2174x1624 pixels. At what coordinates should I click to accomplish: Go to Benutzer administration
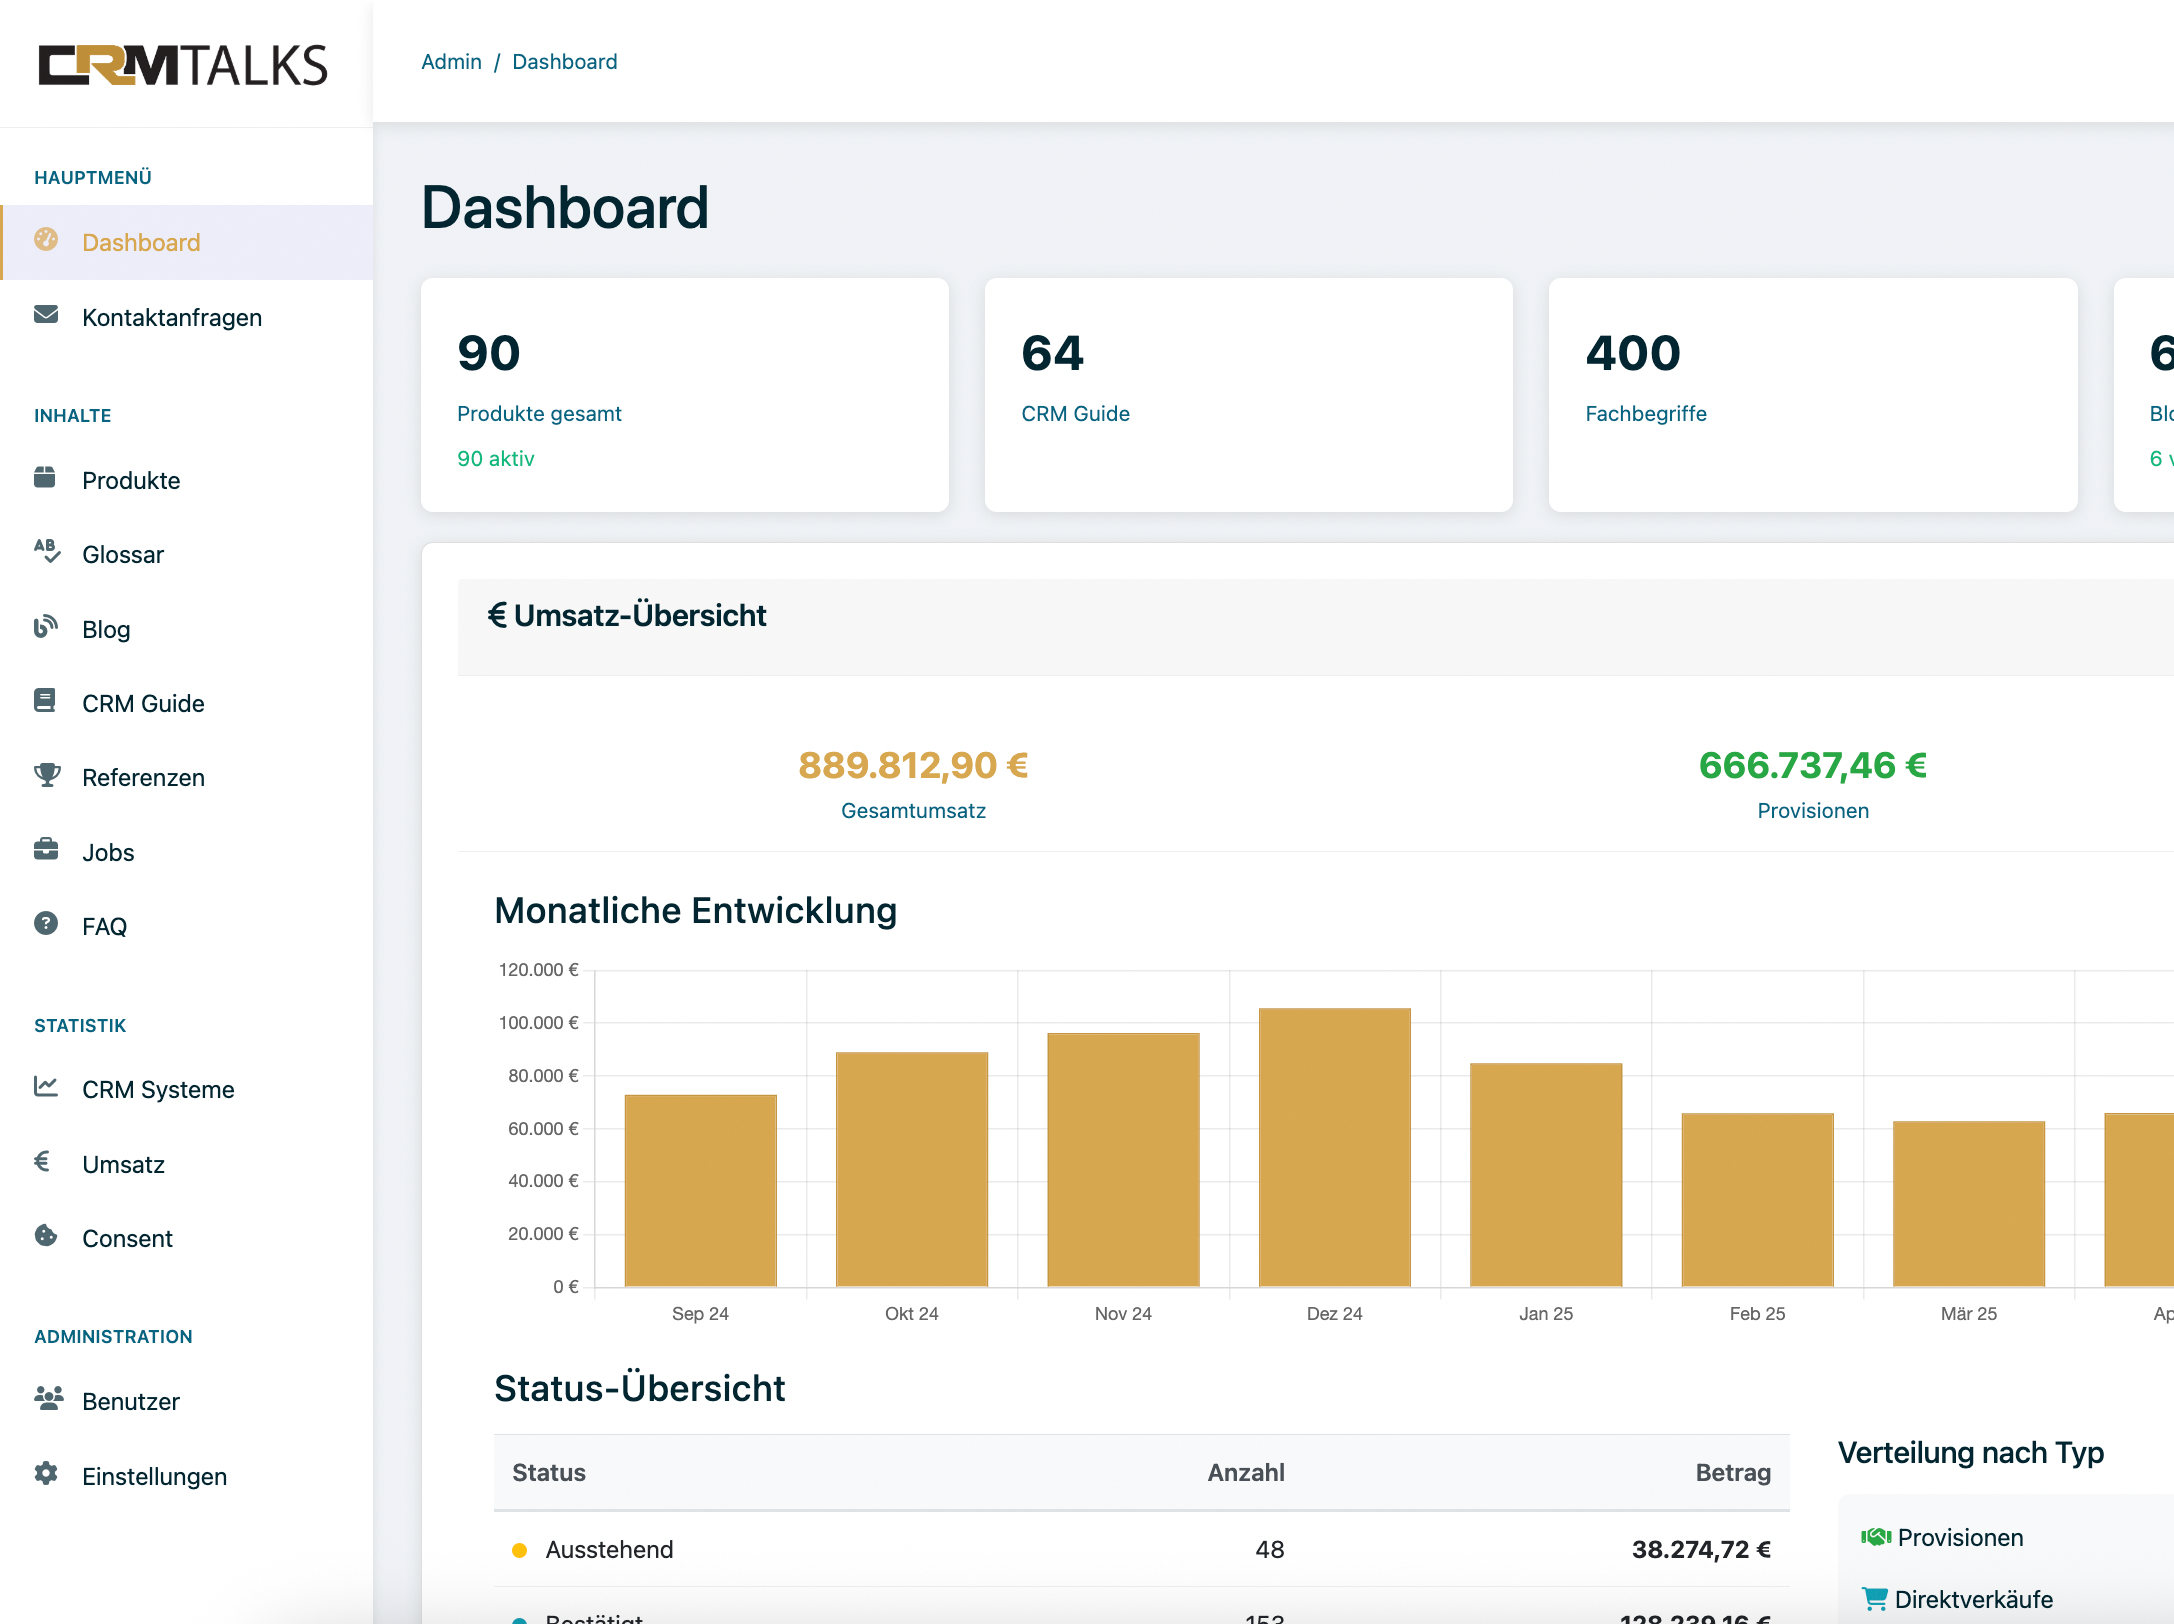click(x=187, y=1401)
